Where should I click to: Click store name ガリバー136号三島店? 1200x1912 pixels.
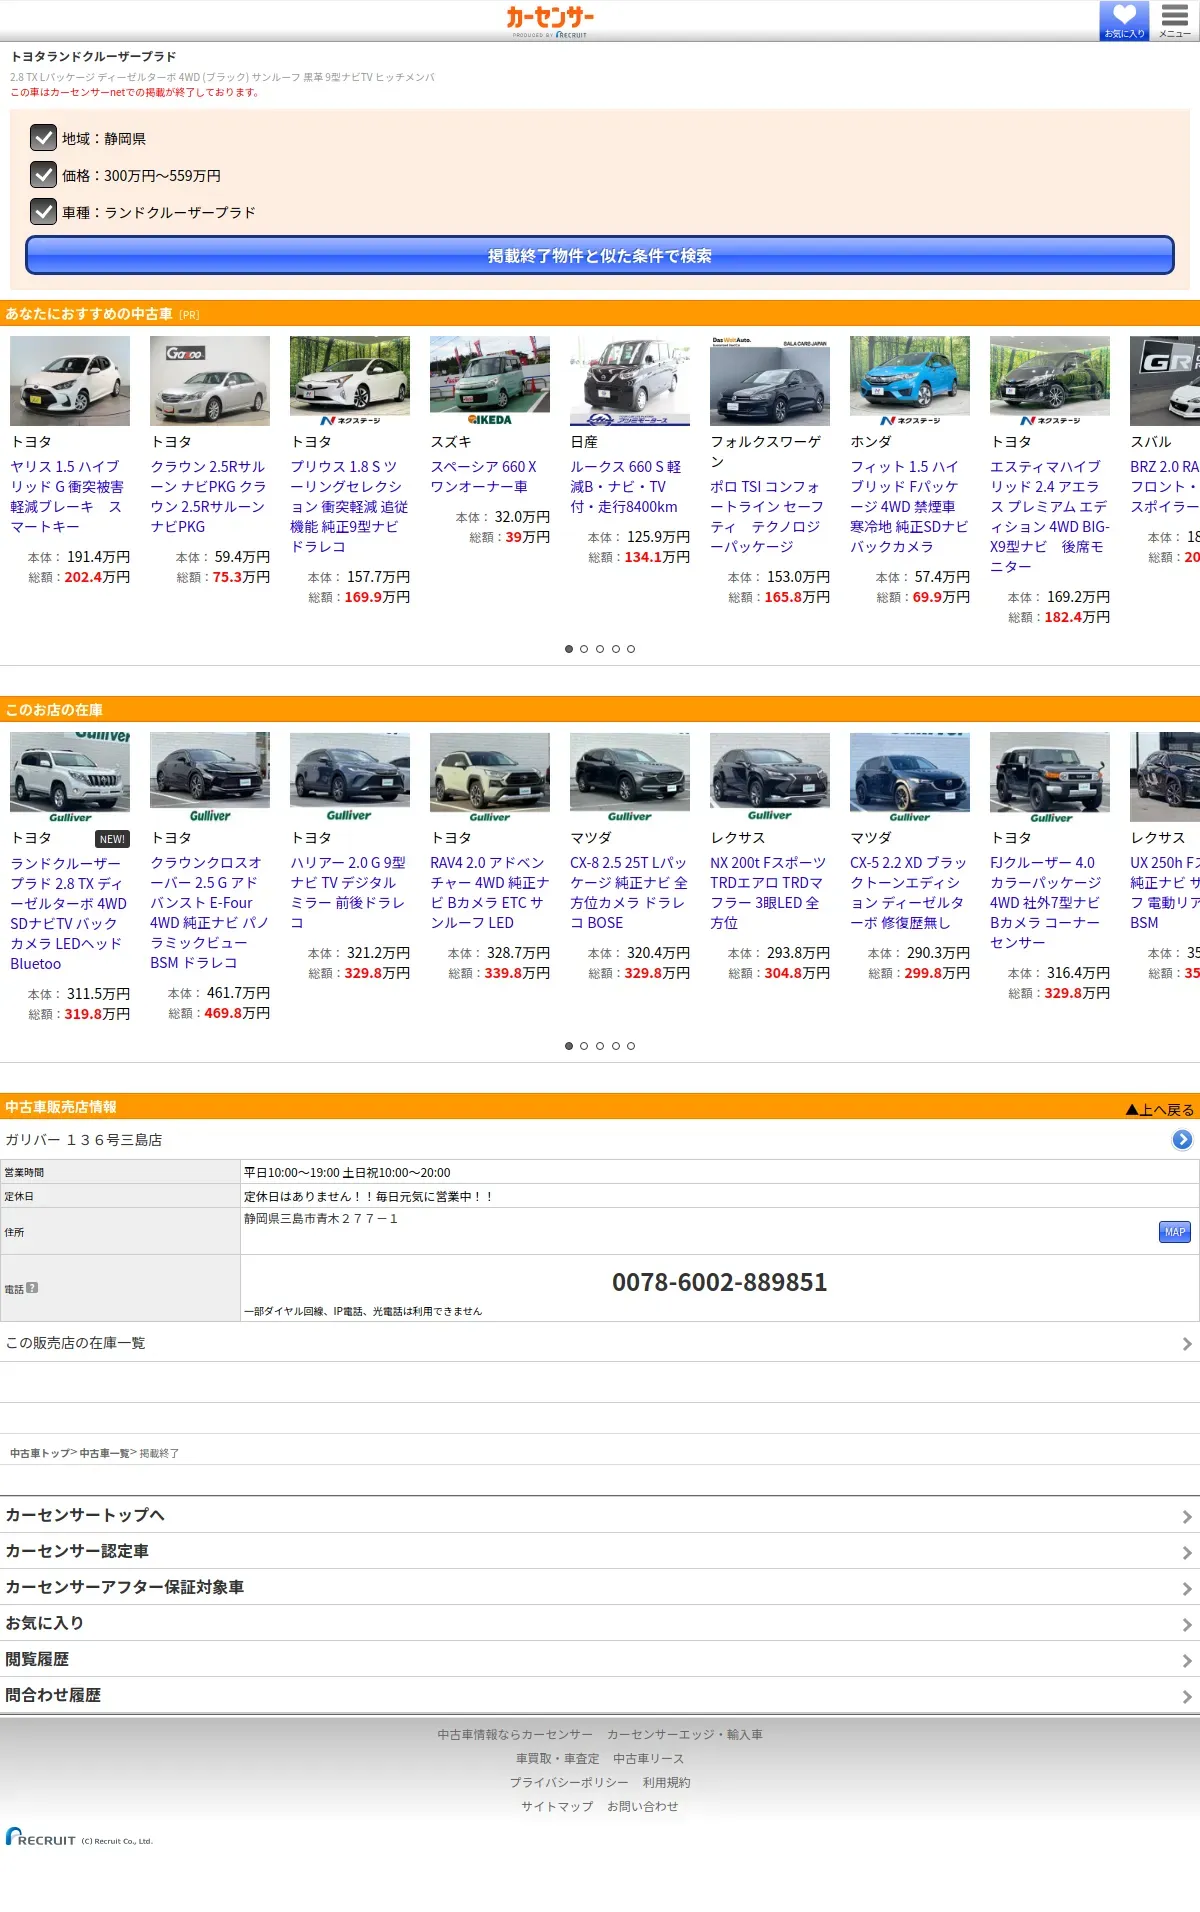coord(84,1140)
